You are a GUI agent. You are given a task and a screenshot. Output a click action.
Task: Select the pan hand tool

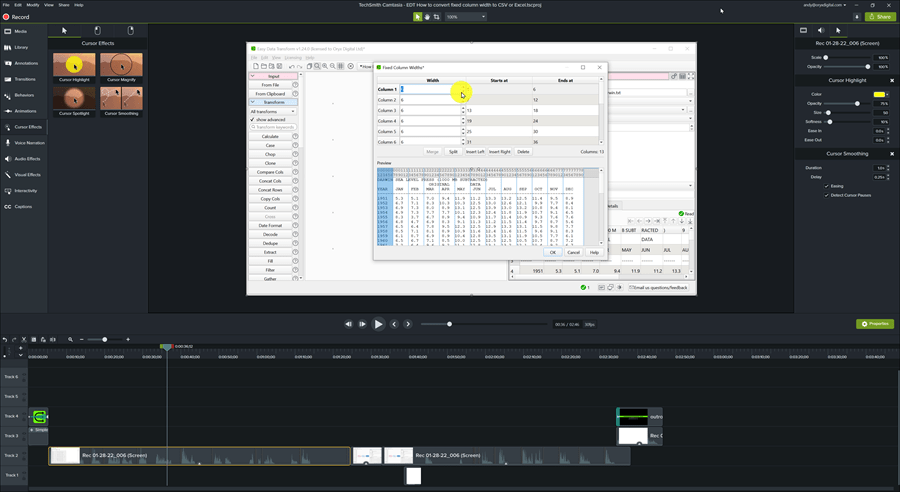(x=428, y=17)
